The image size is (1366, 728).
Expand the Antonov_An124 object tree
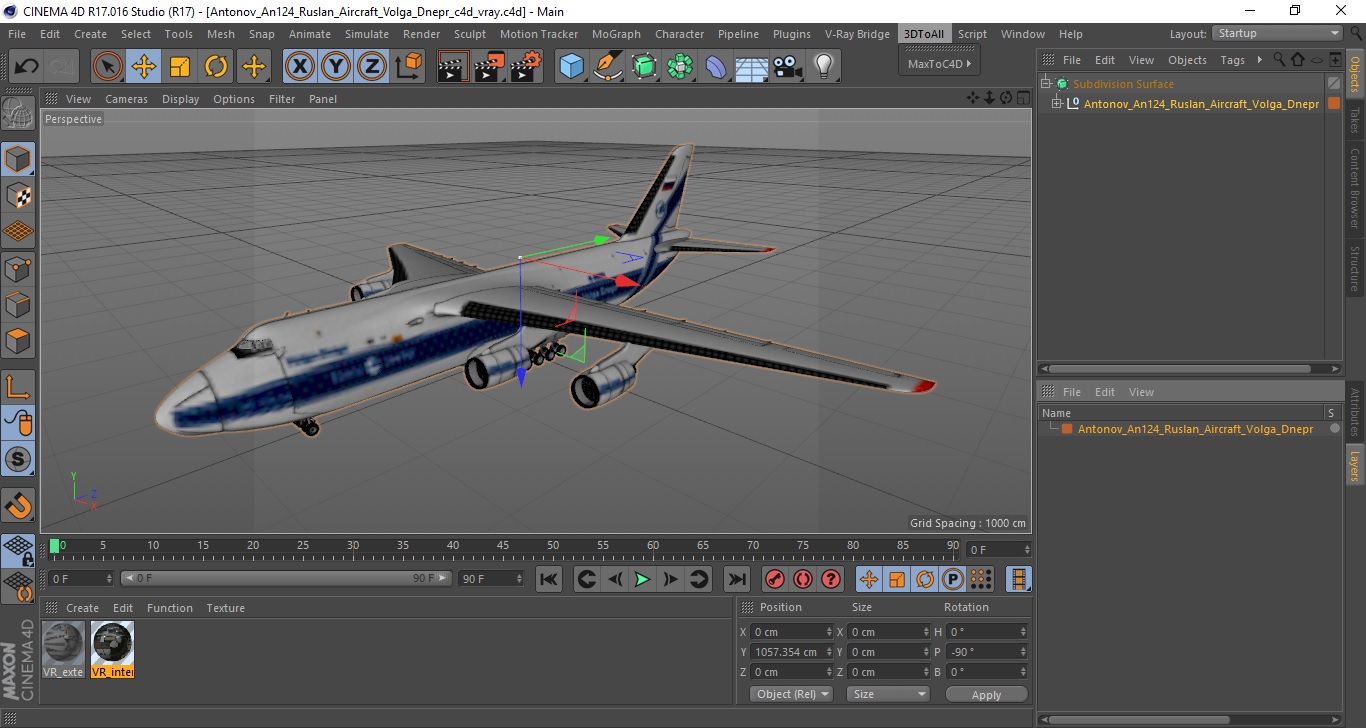coord(1057,103)
